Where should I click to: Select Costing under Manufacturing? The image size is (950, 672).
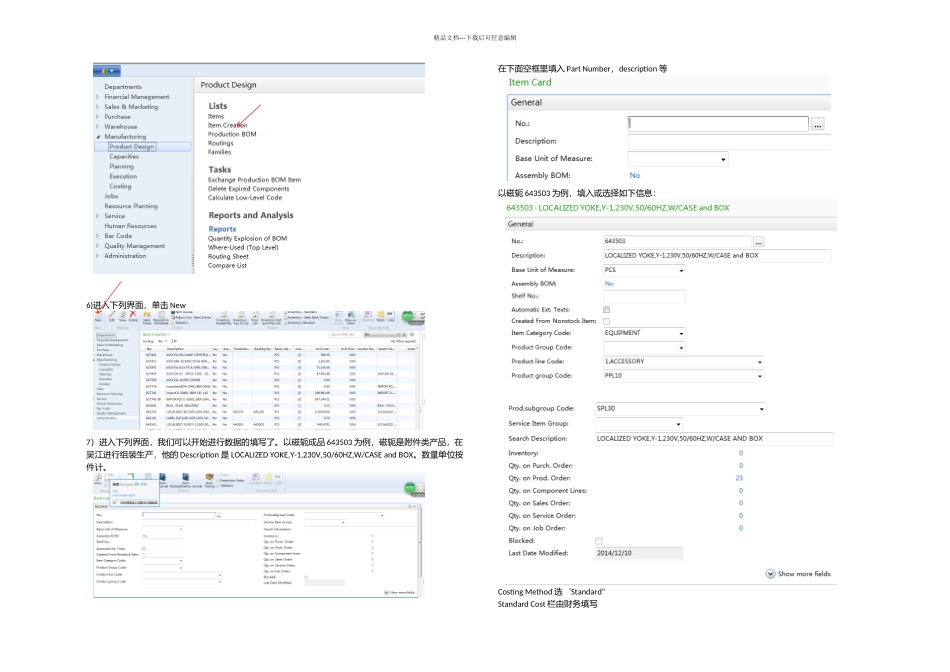pyautogui.click(x=120, y=186)
